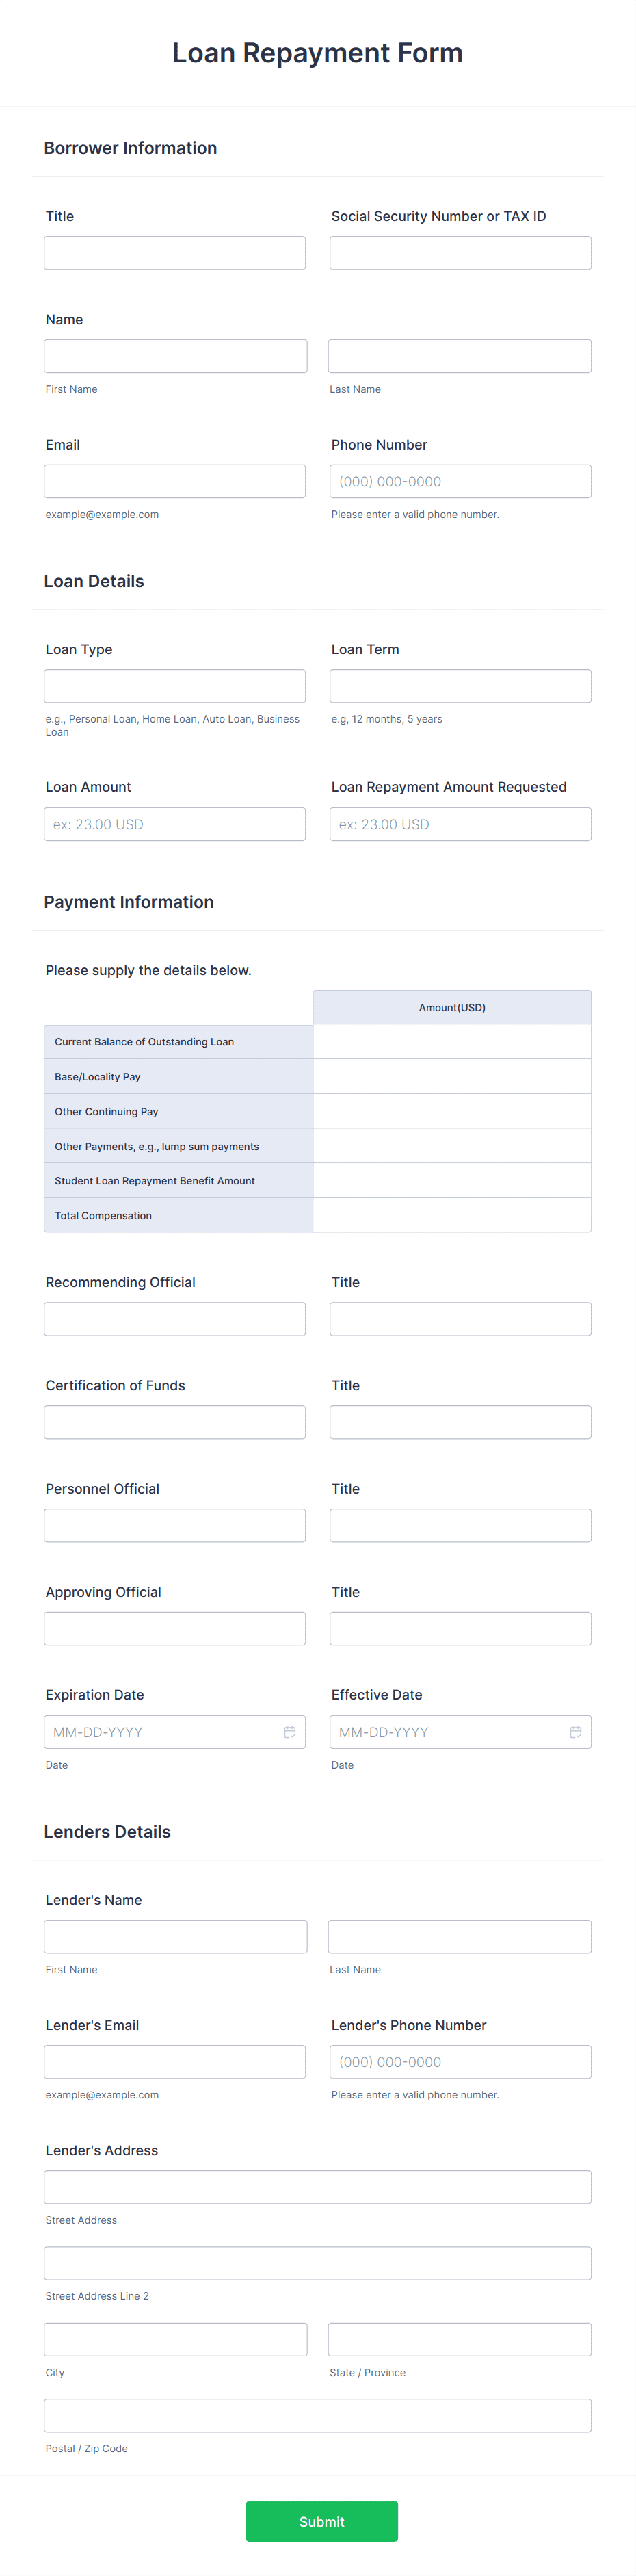Click the Postal / Zip Code field
Screen dimensions: 636x2576
[317, 2415]
